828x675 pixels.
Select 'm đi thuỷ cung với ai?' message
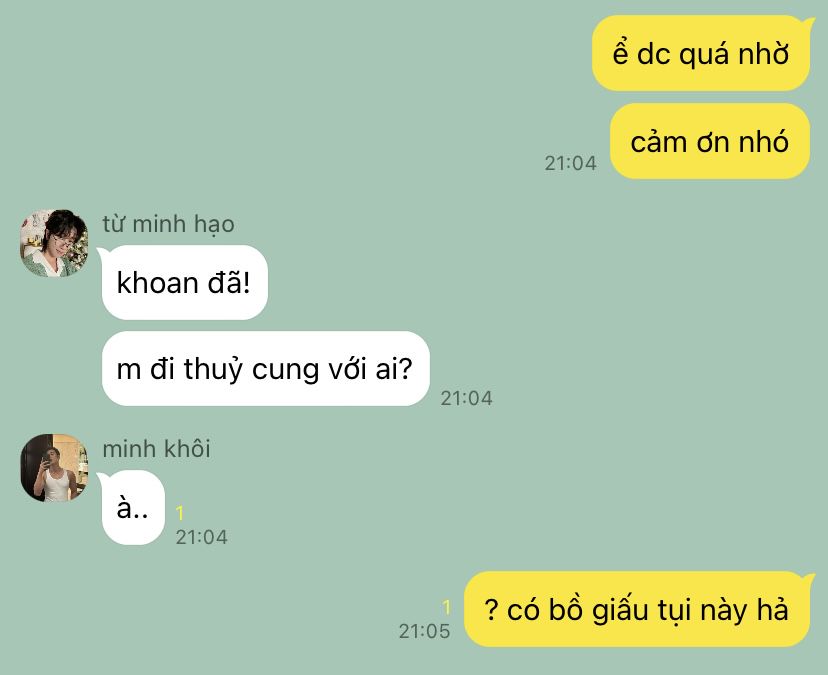point(265,369)
